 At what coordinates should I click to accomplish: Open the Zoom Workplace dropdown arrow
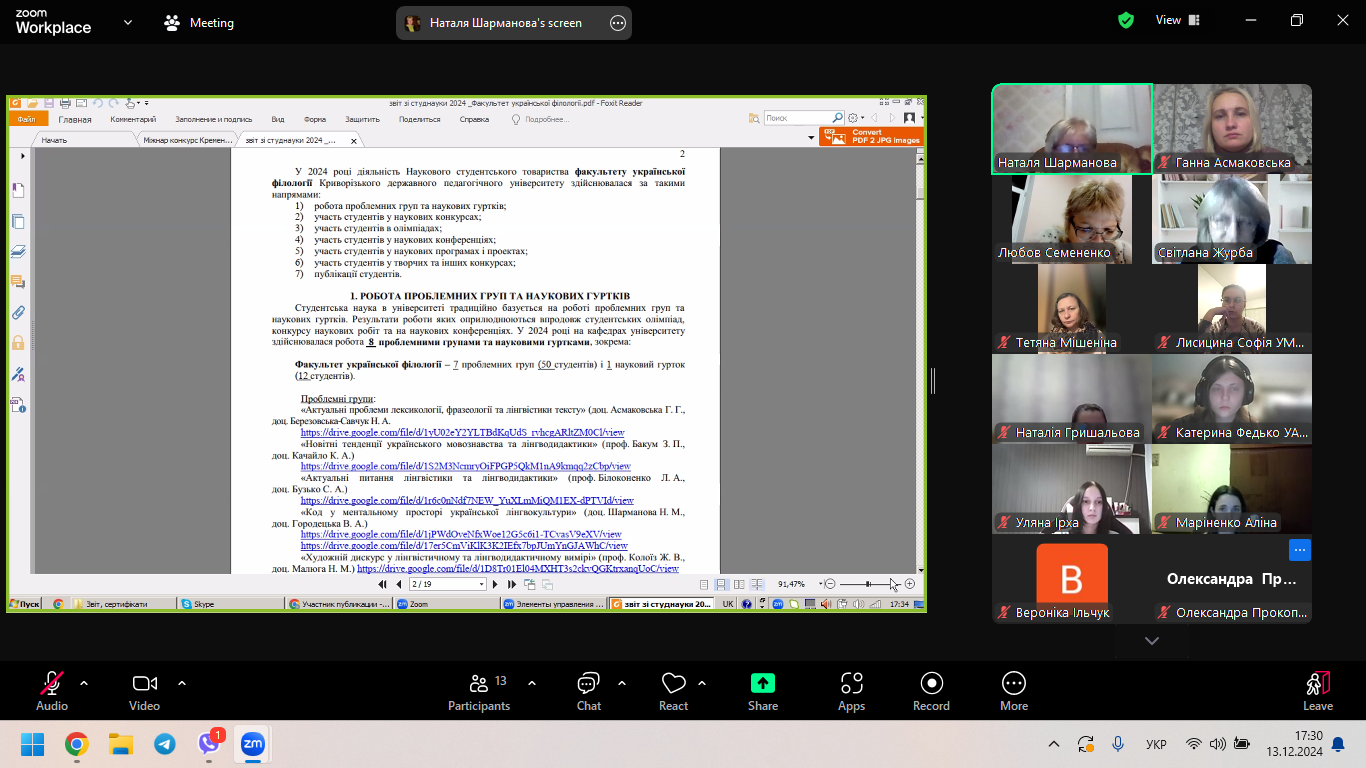pos(128,22)
